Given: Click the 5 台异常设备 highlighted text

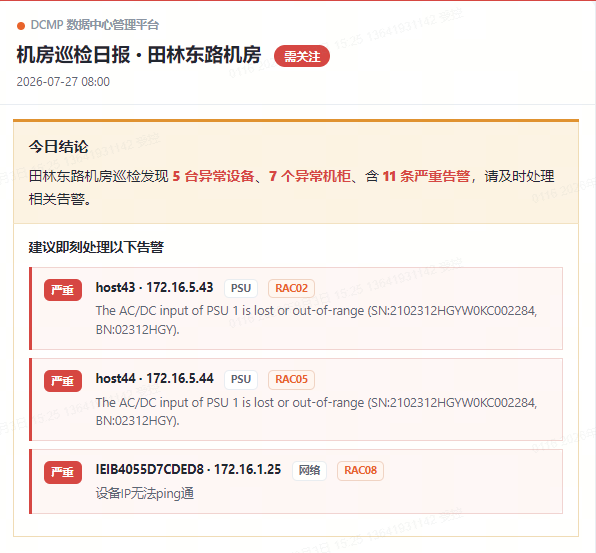Looking at the screenshot, I should pos(213,176).
